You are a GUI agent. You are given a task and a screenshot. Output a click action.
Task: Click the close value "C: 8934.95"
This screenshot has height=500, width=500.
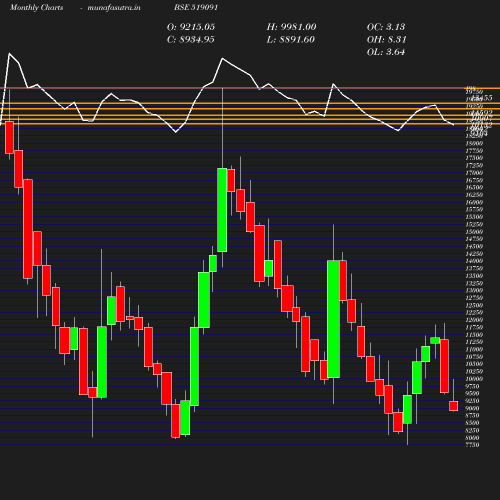(191, 40)
